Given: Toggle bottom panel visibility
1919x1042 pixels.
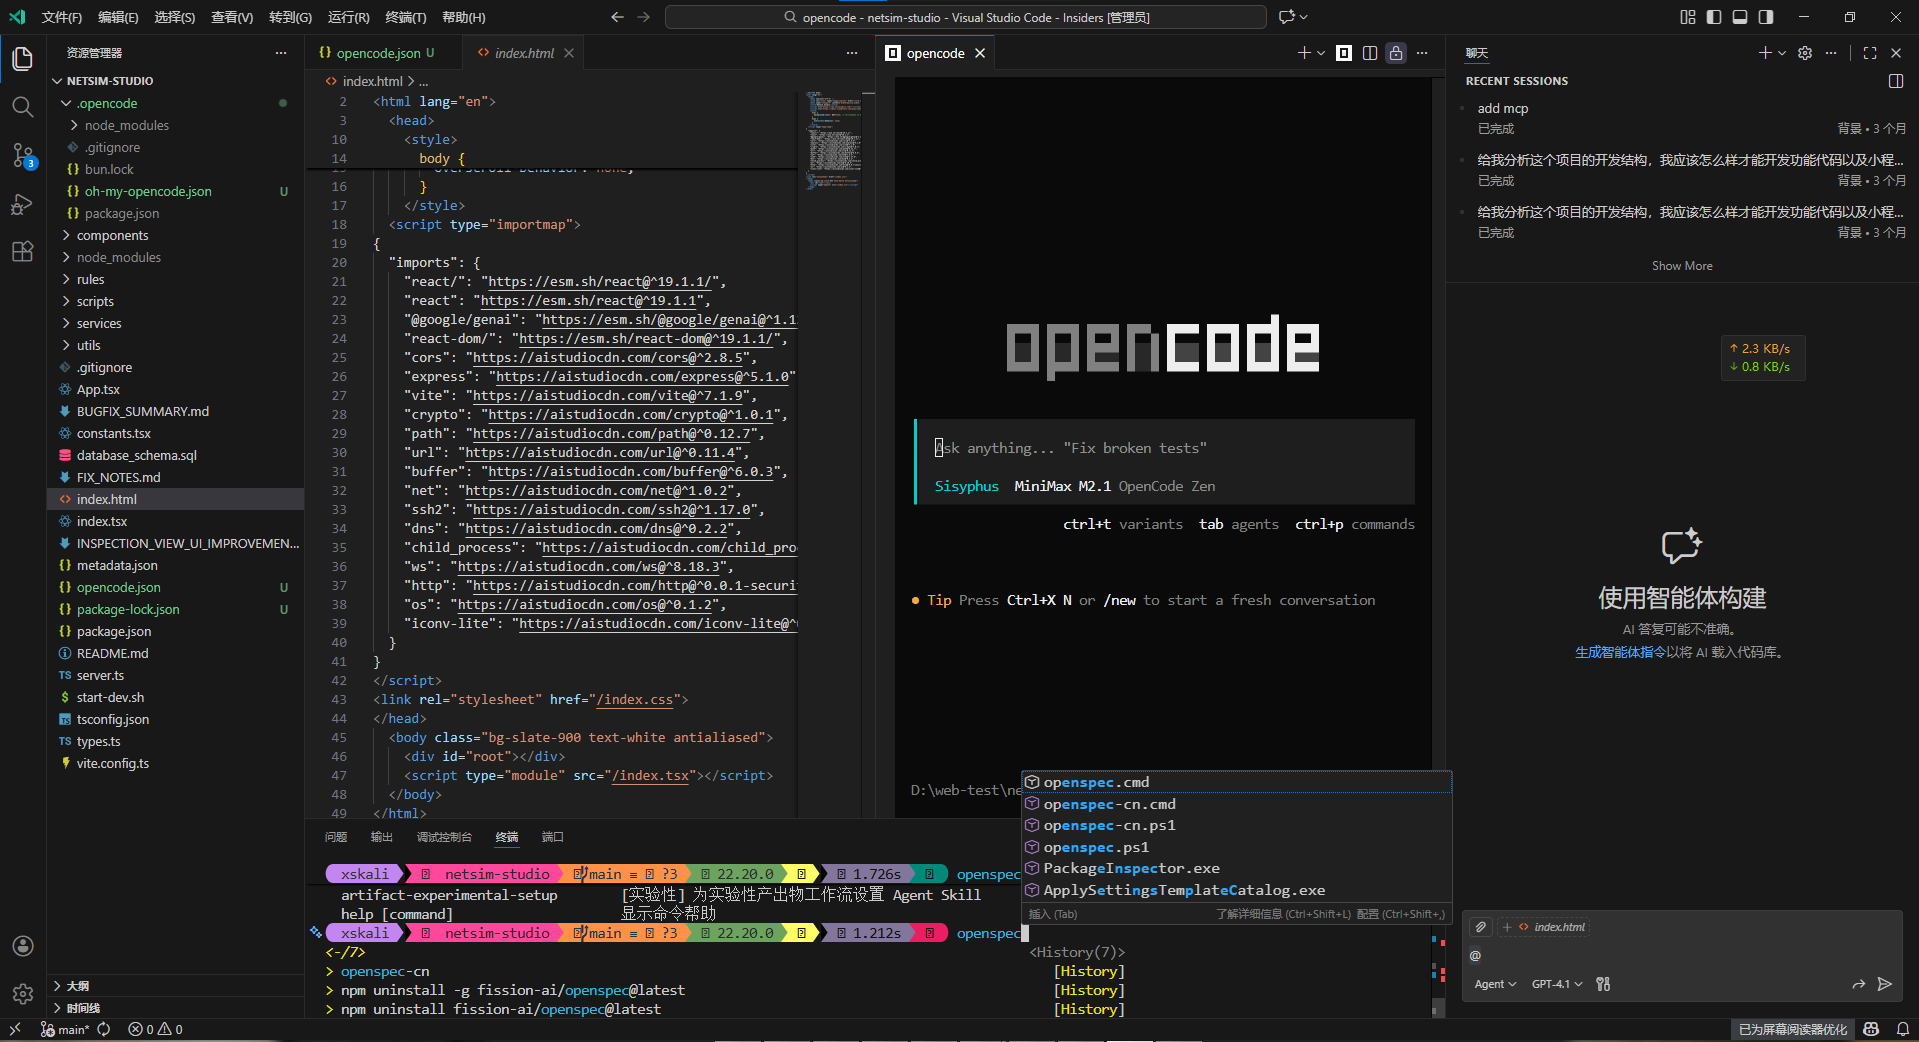Looking at the screenshot, I should pos(1740,17).
